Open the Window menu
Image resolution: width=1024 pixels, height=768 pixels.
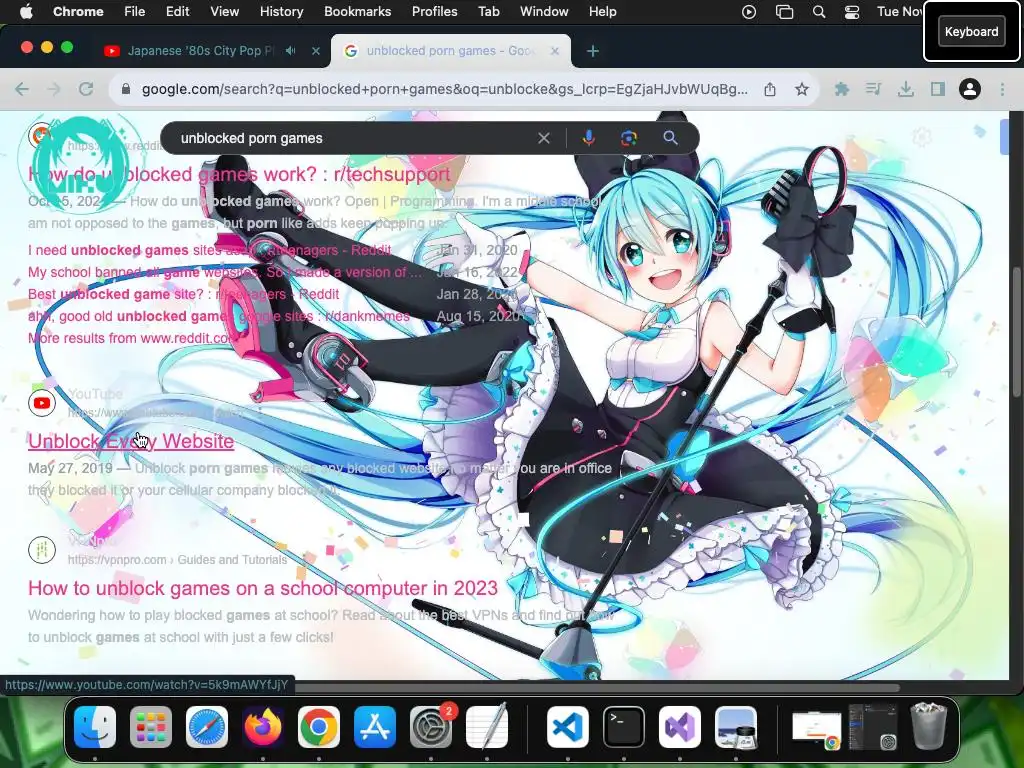544,12
